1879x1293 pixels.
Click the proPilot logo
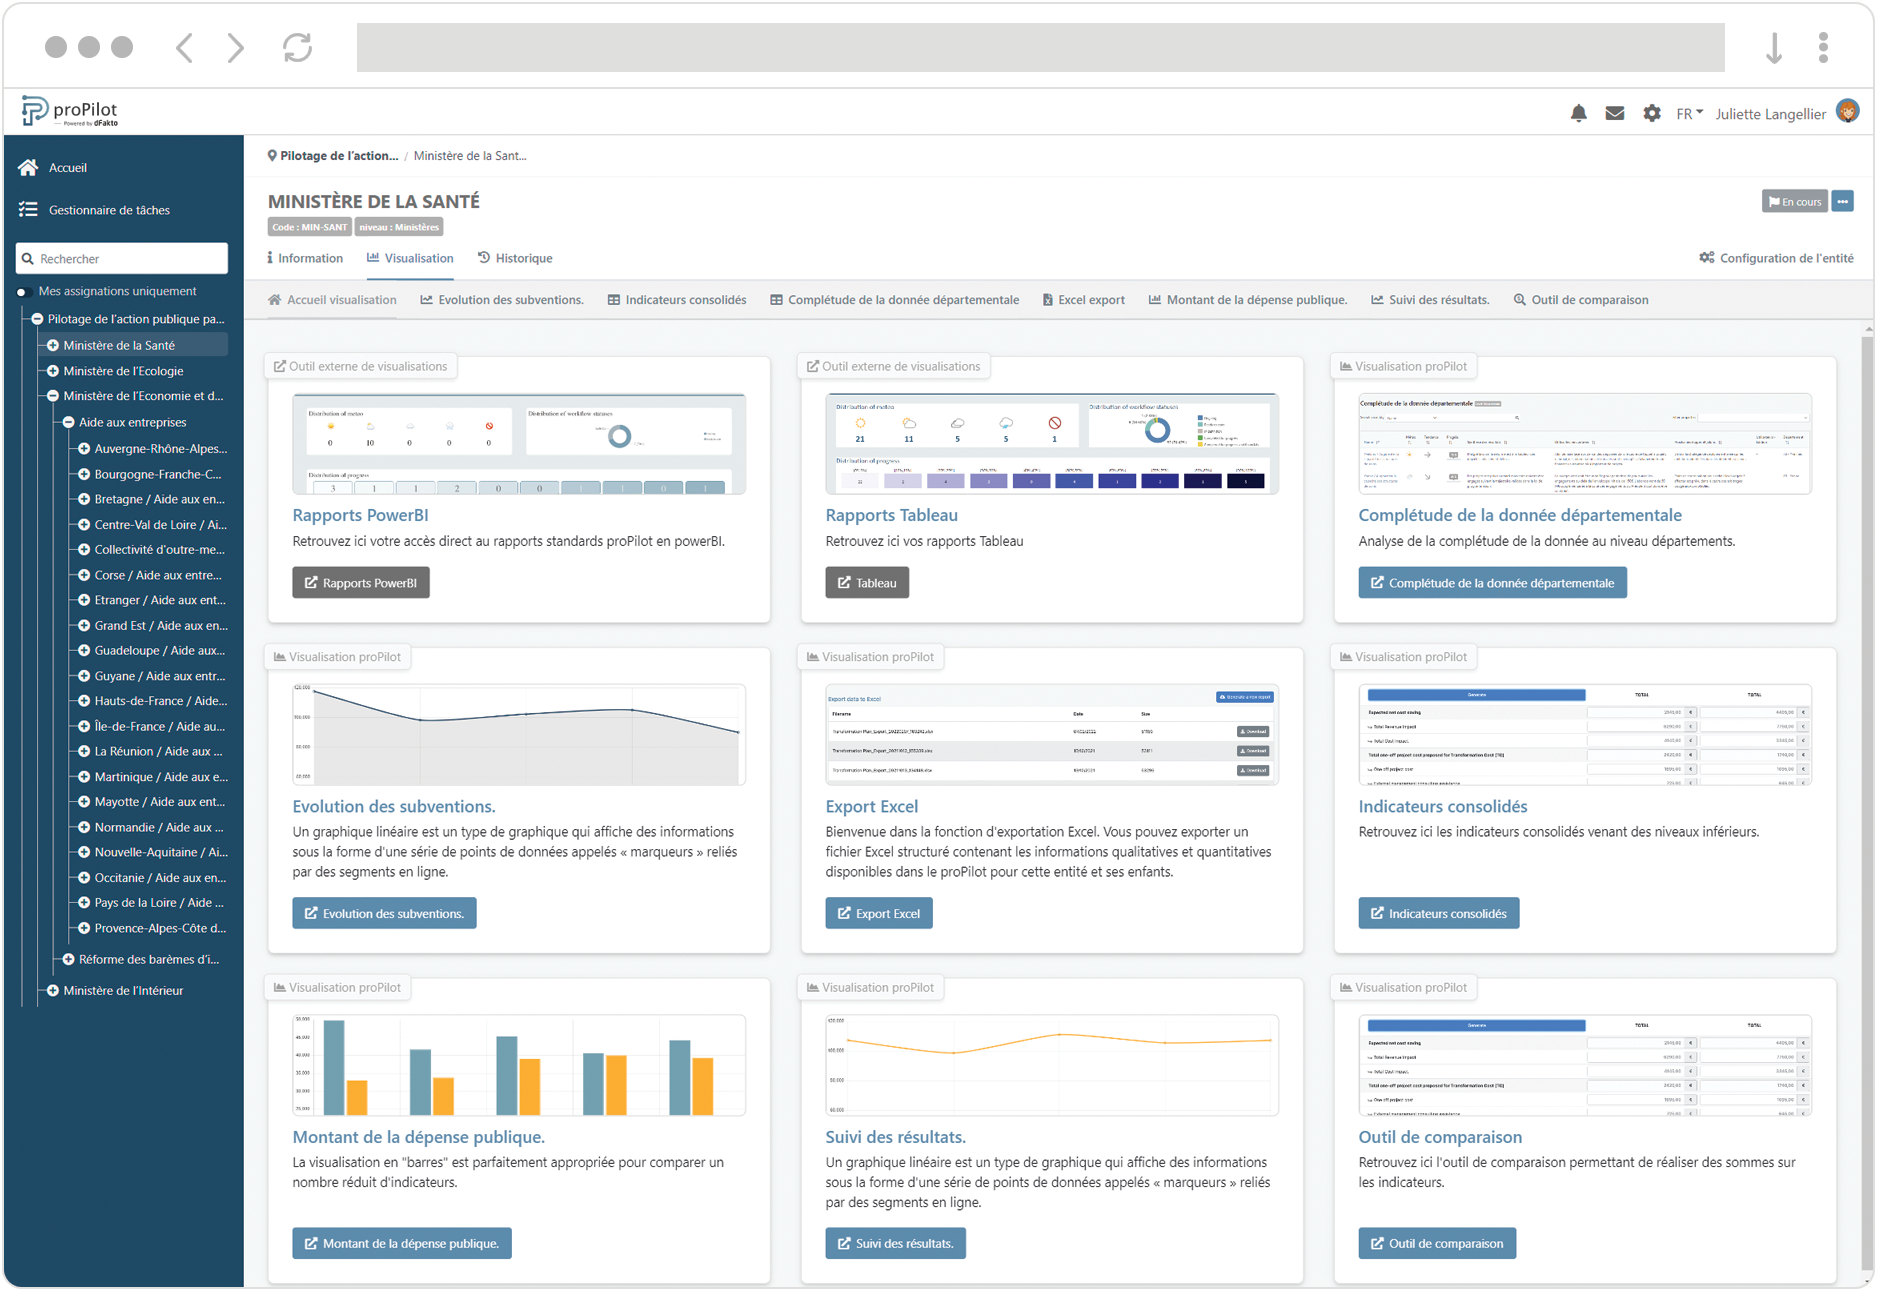pos(70,112)
